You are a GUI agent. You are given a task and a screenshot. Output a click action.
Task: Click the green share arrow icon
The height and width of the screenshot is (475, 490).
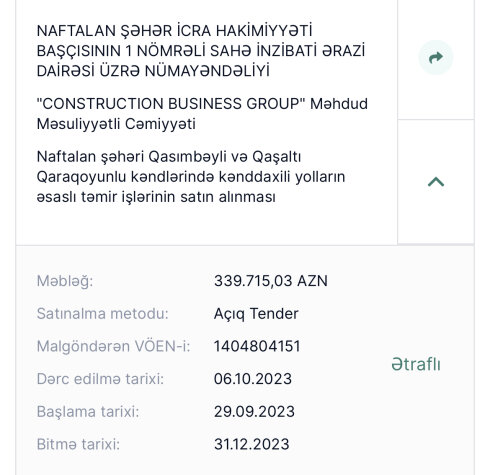tap(436, 57)
